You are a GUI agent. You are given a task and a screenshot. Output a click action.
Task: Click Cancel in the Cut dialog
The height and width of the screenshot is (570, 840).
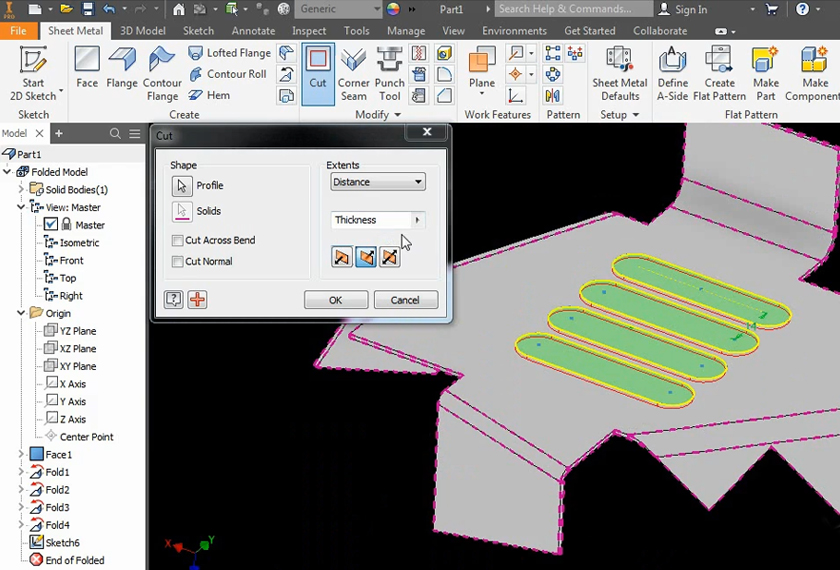pos(405,300)
